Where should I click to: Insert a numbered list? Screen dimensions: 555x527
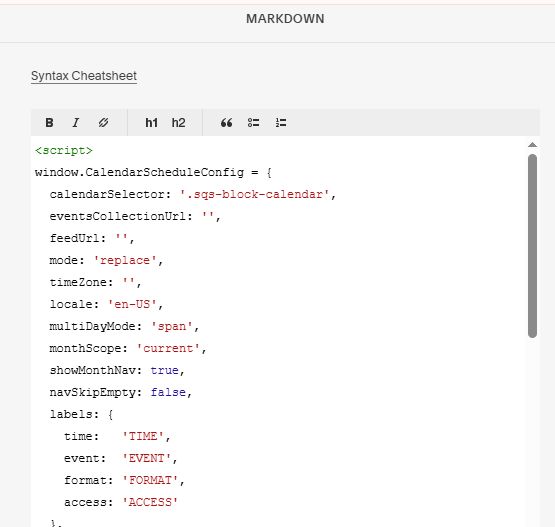[x=281, y=123]
